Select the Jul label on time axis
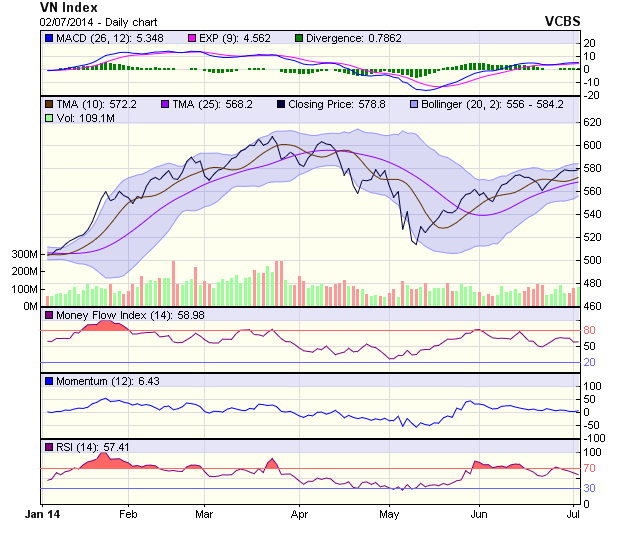The image size is (620, 535). tap(574, 513)
